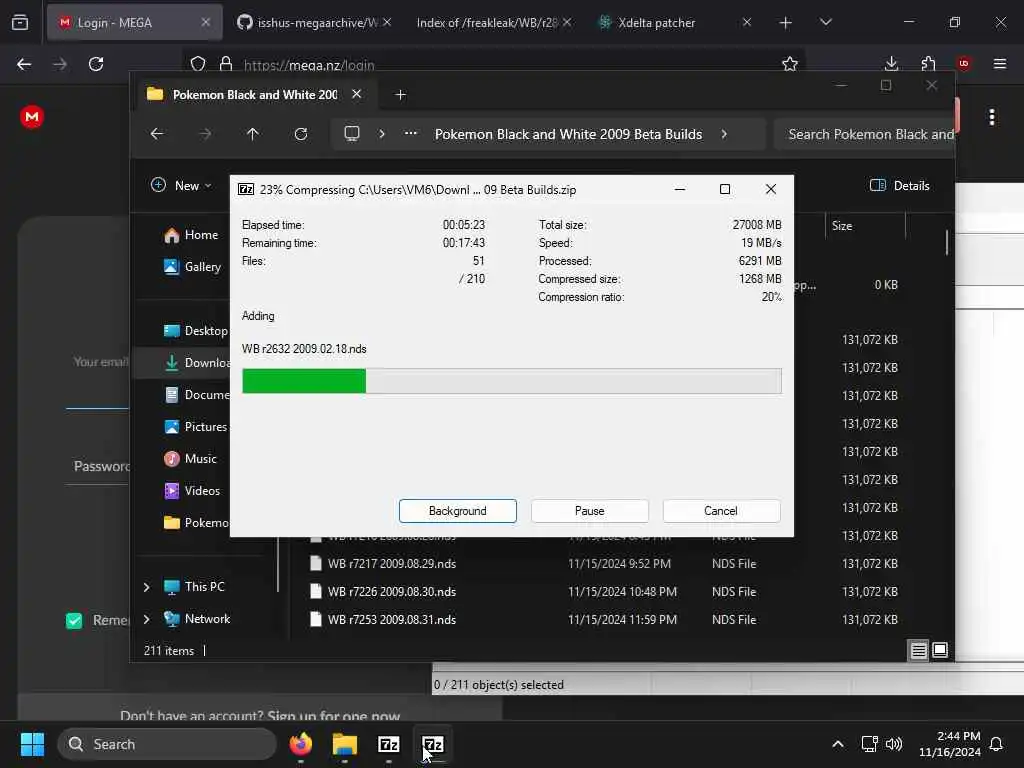Select file WB r7226 2009.08.30.nds

tap(391, 592)
